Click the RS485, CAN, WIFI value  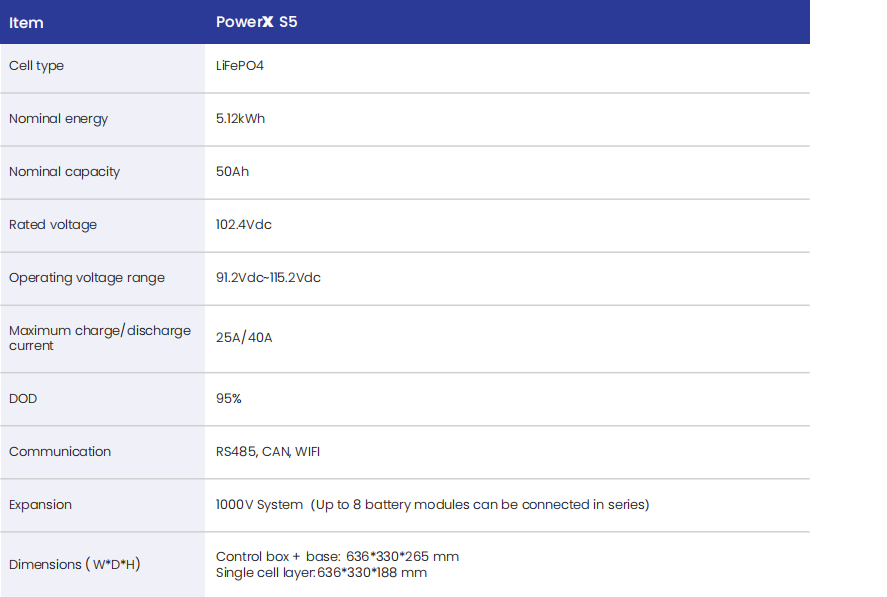point(268,452)
